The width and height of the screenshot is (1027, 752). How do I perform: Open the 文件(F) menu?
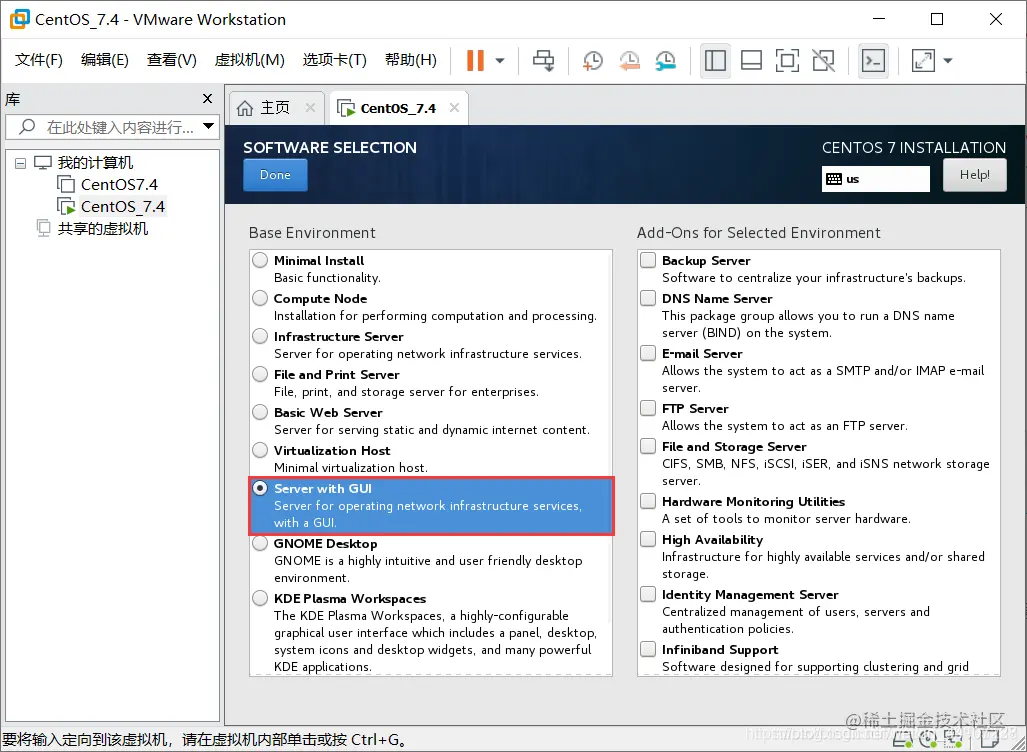pyautogui.click(x=39, y=60)
